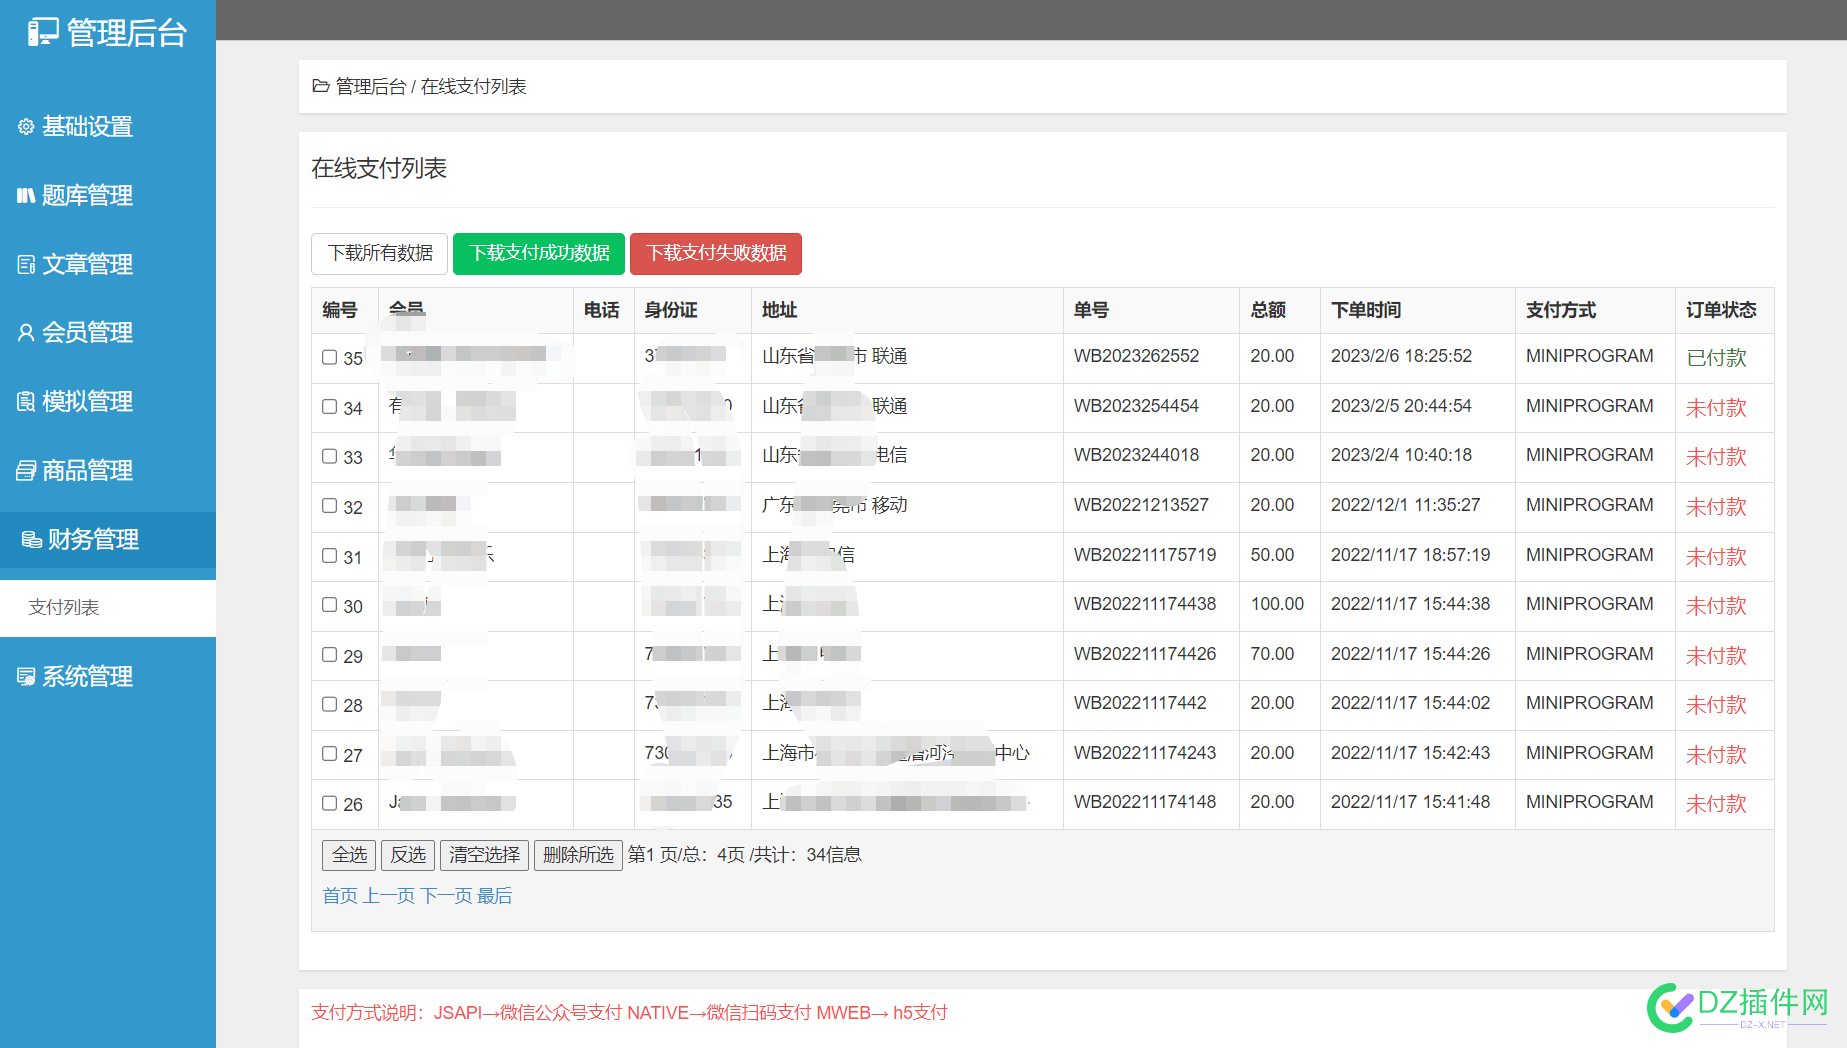Tick checkbox for row 26
The height and width of the screenshot is (1048, 1847).
[x=329, y=803]
